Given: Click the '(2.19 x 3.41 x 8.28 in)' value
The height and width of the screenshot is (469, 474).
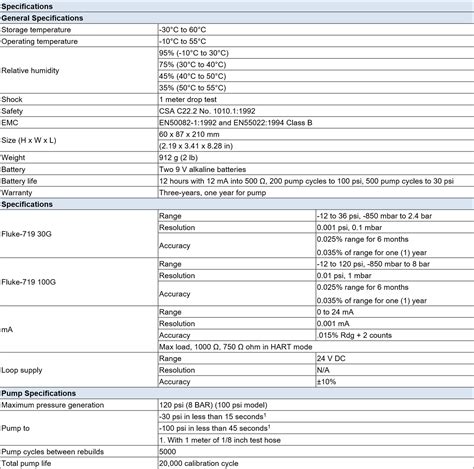Looking at the screenshot, I should (x=196, y=146).
